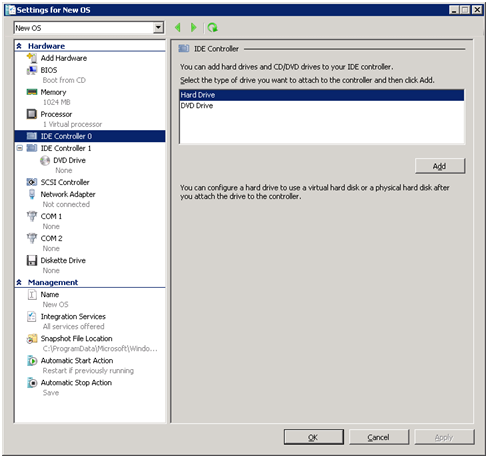Select Snapshot File Location in the tree
Viewport: 488px width, 458px height.
click(x=76, y=338)
